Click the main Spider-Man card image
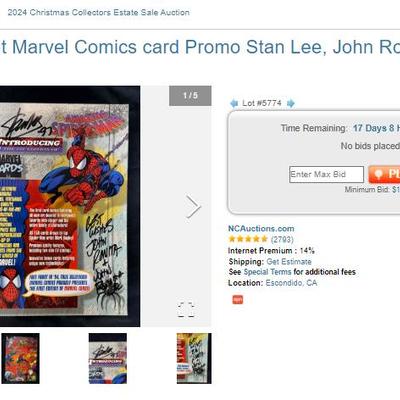The width and height of the screenshot is (400, 400). (x=70, y=206)
